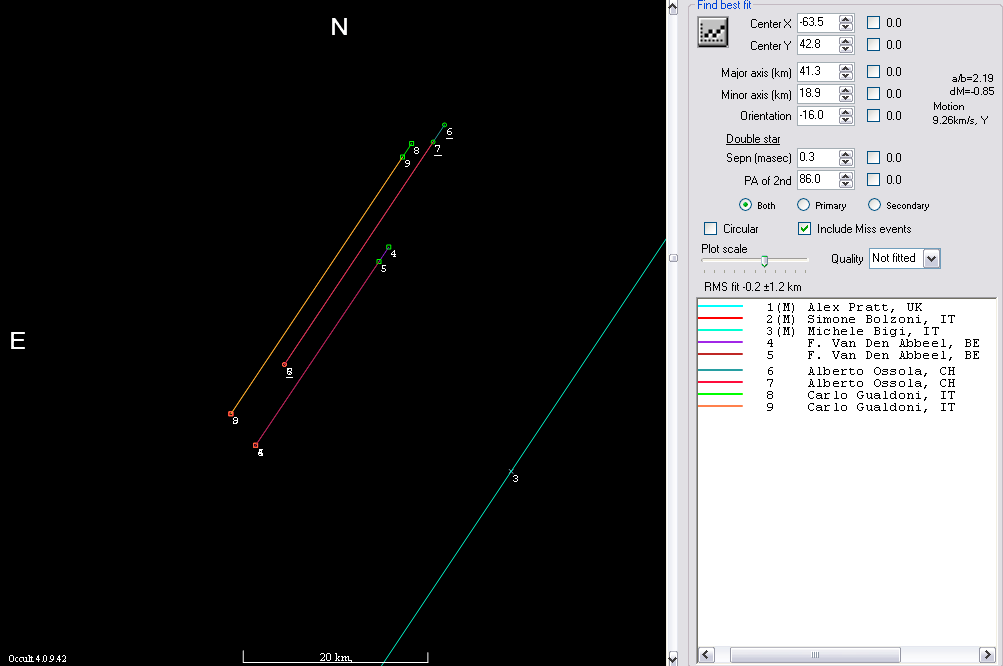Increase Minor axis value with up arrow
The width and height of the screenshot is (1003, 666).
[x=846, y=90]
